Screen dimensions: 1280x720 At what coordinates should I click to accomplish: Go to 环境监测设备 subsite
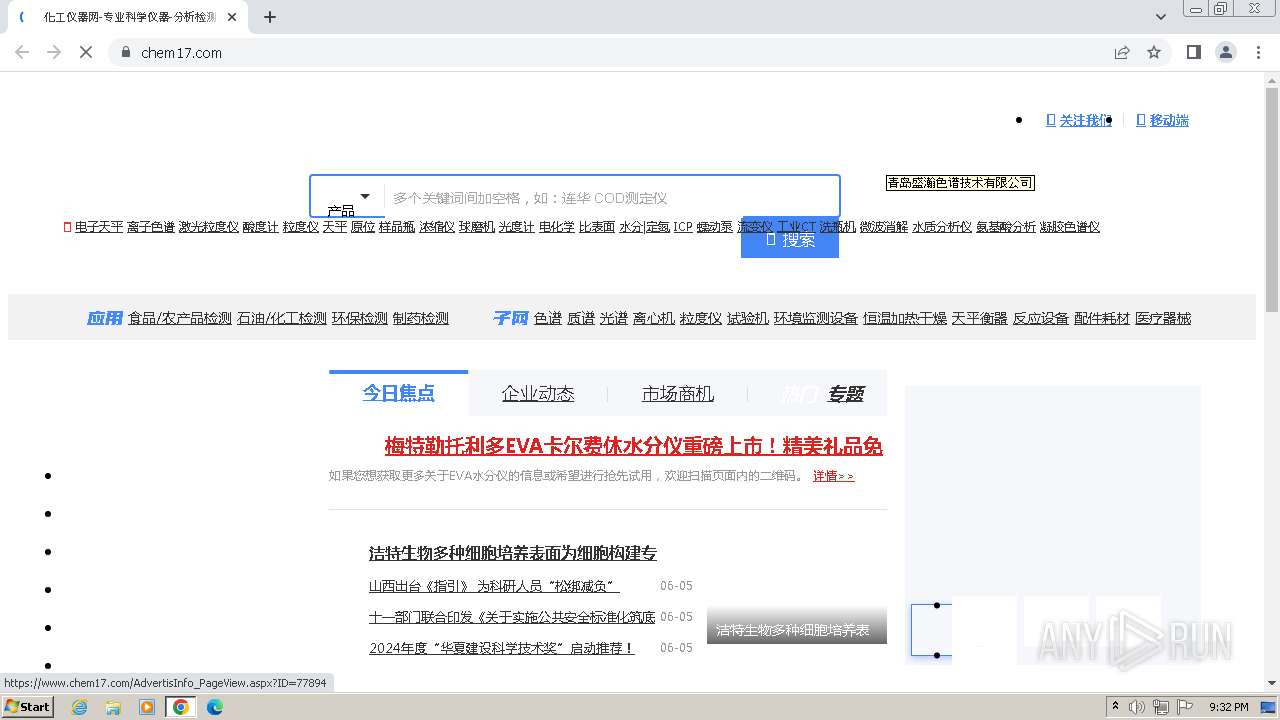coord(816,318)
